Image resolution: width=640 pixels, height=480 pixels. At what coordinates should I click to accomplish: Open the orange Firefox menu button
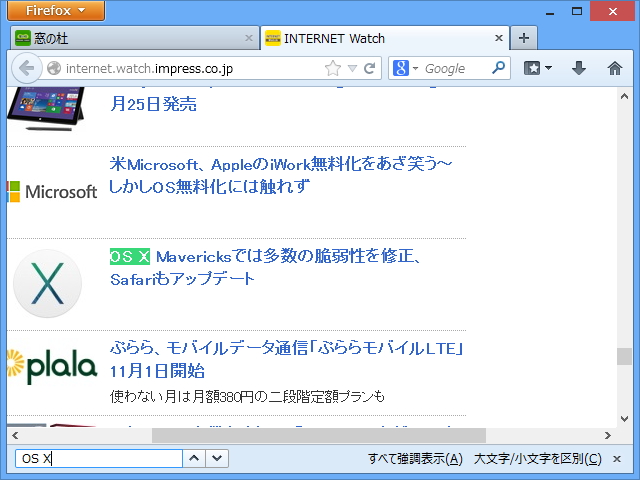pyautogui.click(x=56, y=10)
